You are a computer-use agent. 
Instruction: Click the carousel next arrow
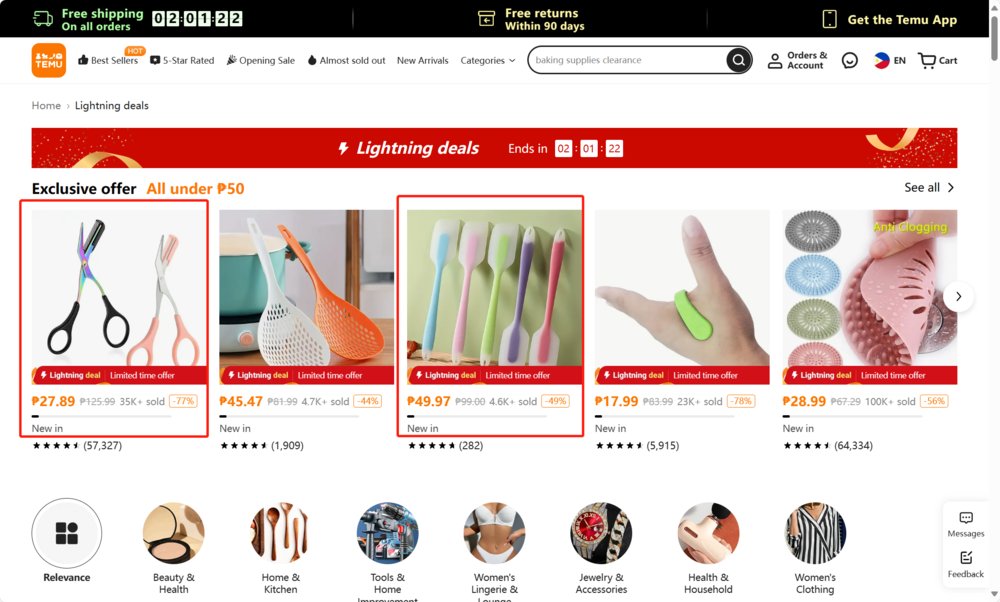coord(958,297)
